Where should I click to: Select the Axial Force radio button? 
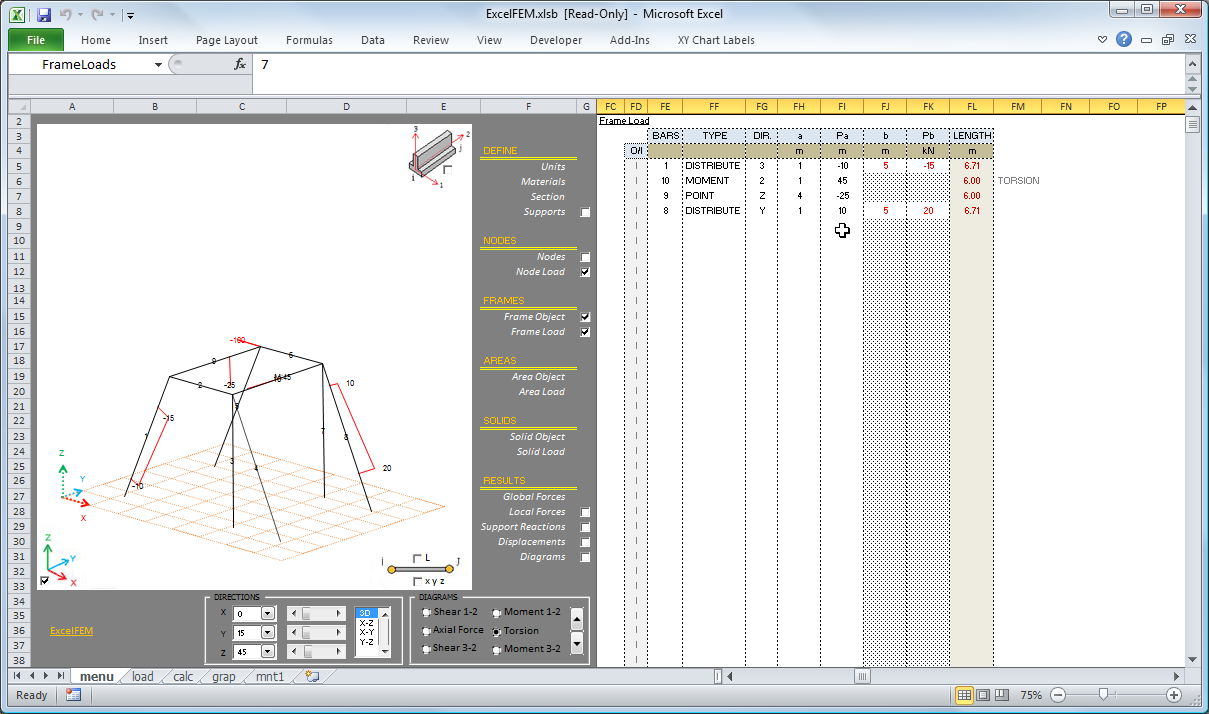point(427,631)
